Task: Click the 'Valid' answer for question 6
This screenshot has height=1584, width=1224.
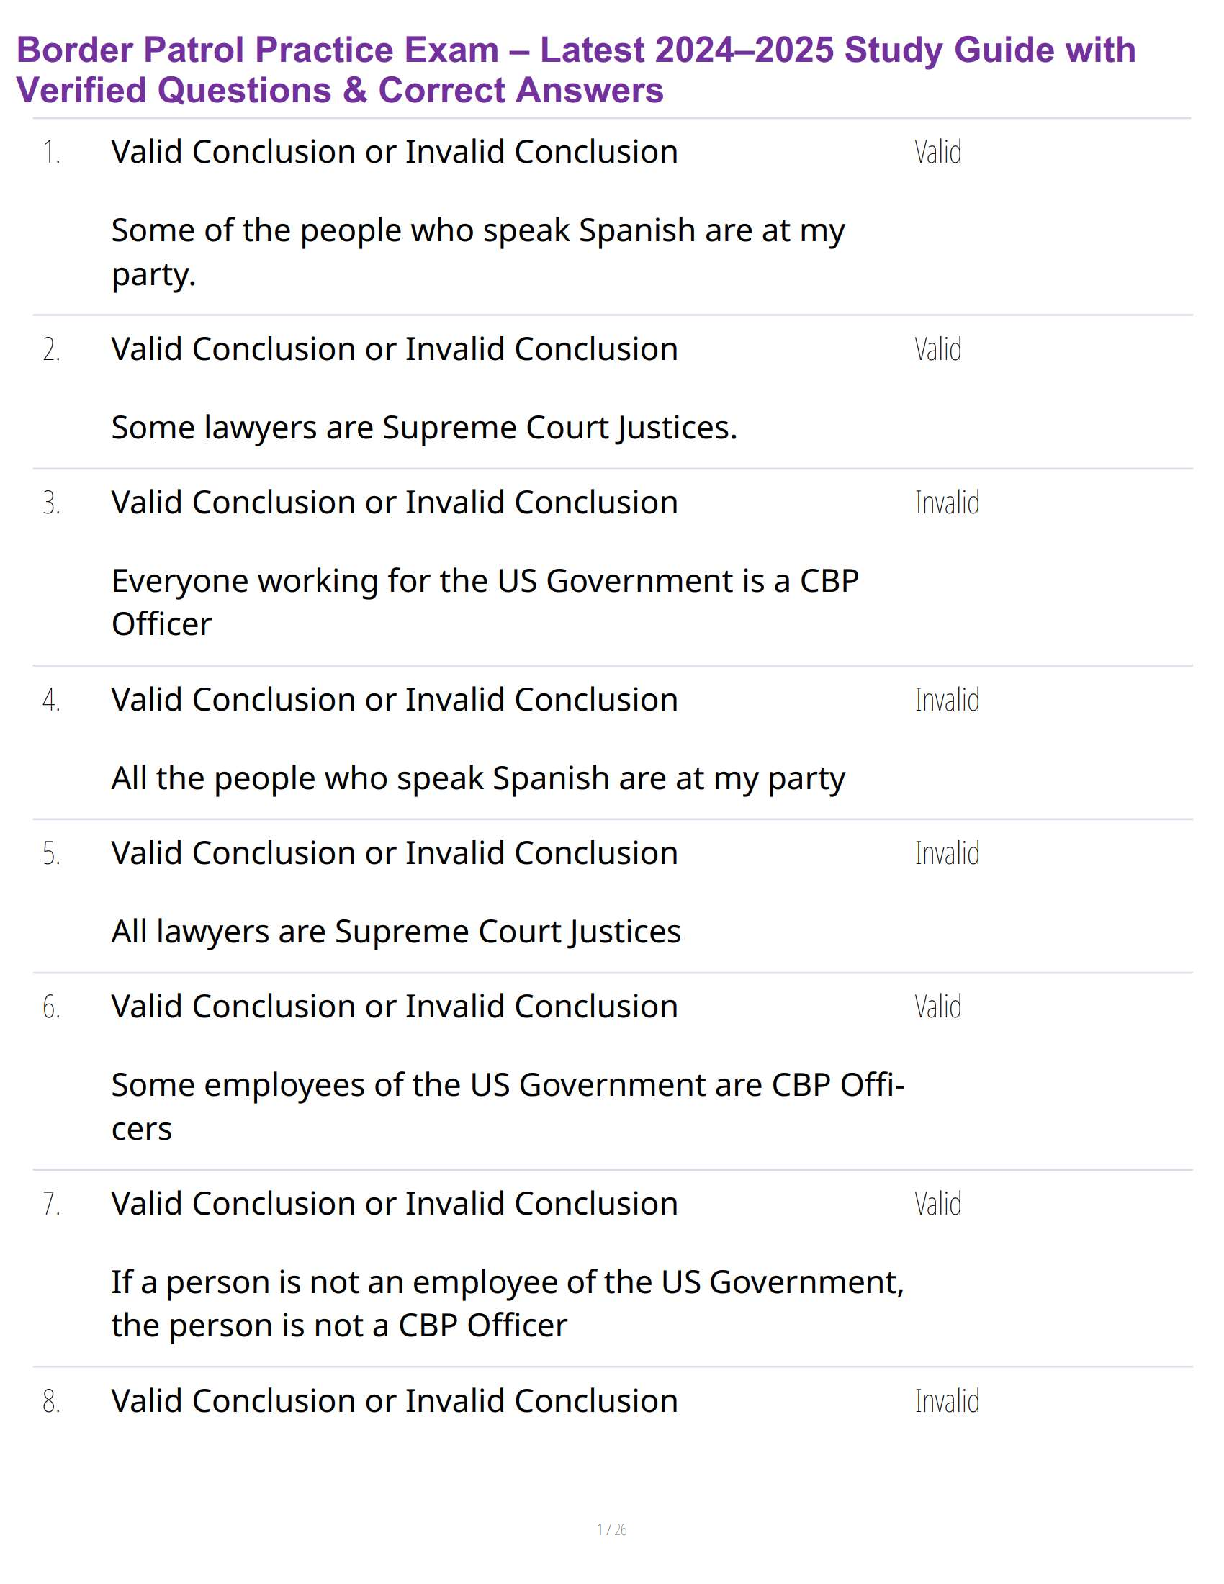Action: 937,1006
